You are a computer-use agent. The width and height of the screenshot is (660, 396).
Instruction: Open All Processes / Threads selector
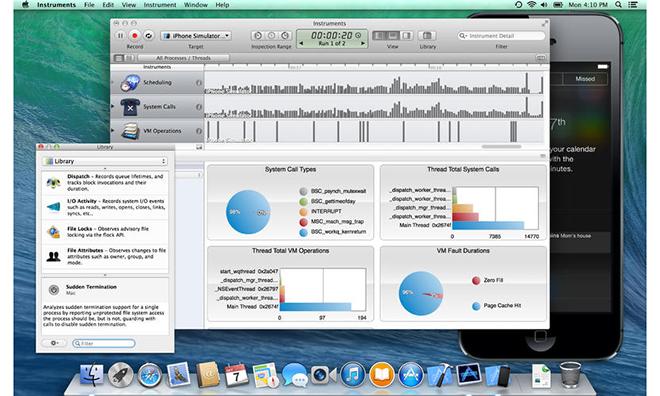pos(184,58)
